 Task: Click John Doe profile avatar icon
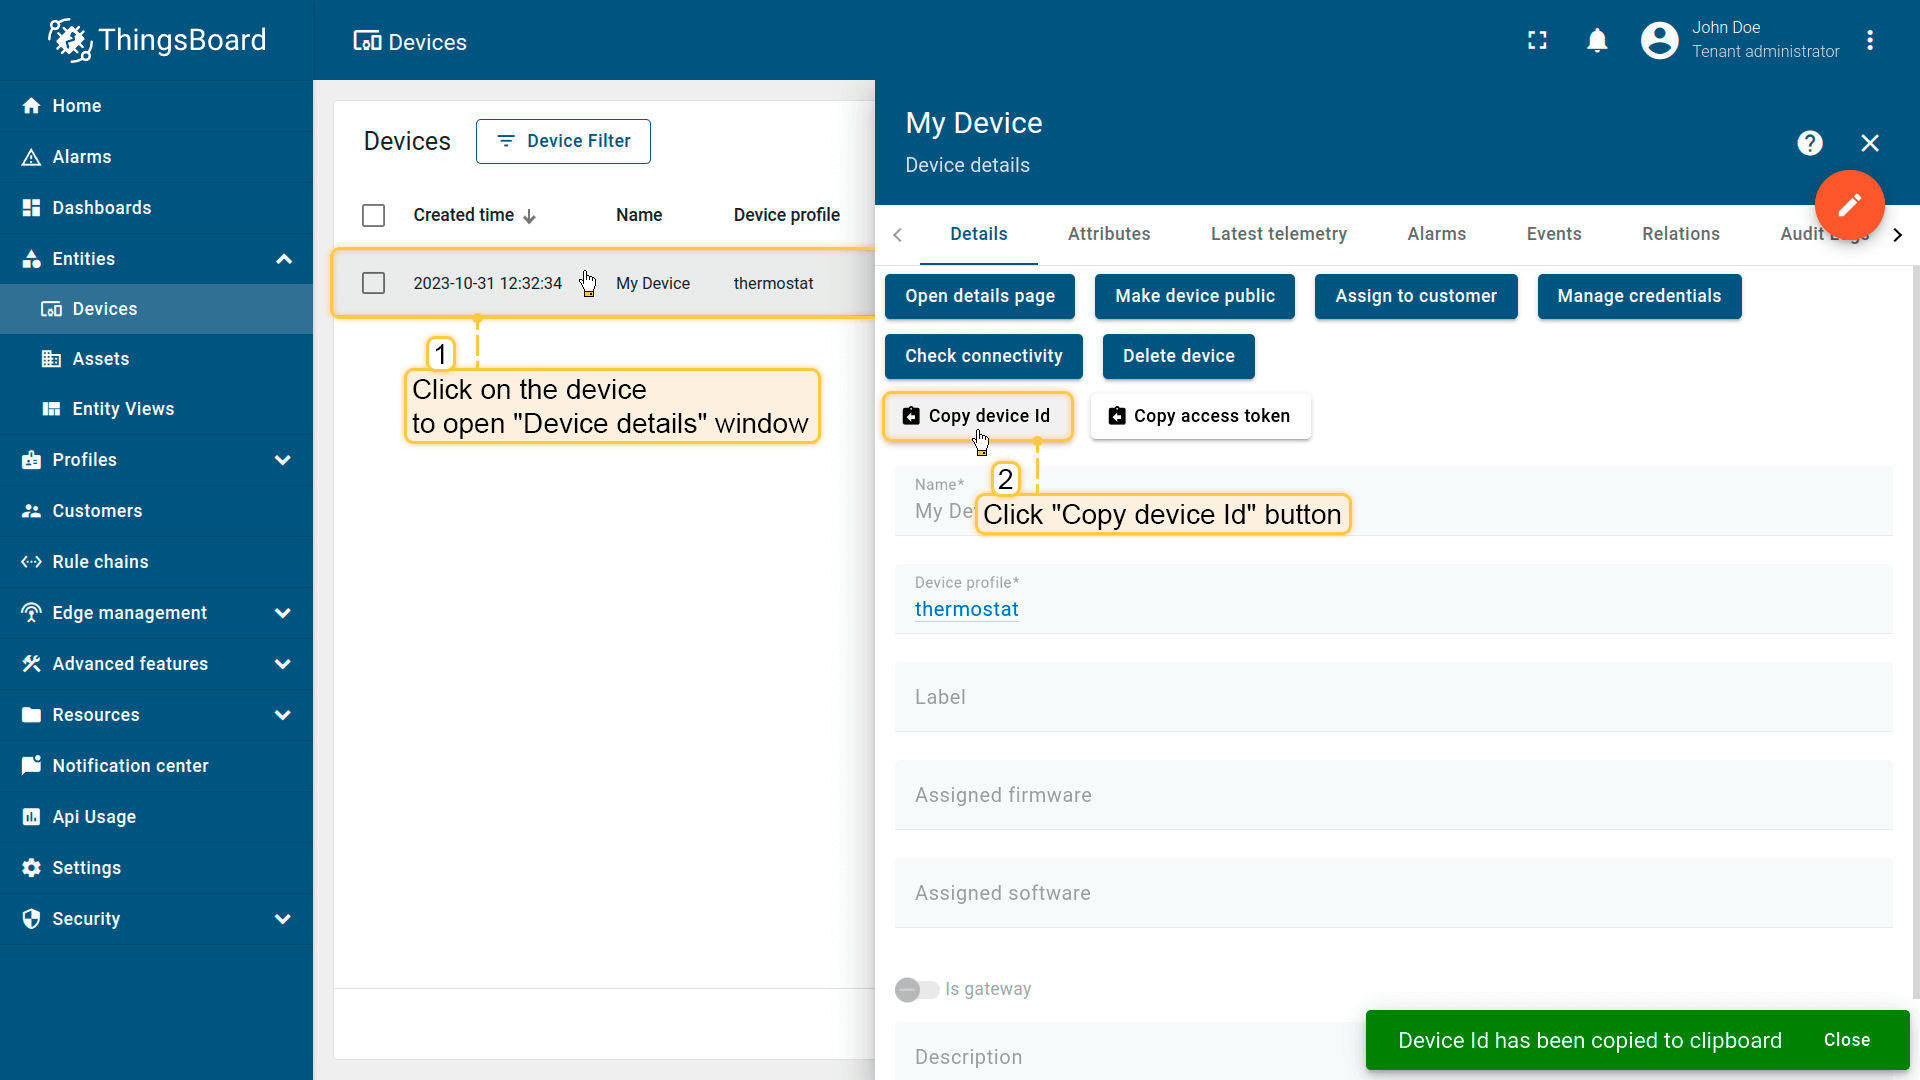point(1659,40)
